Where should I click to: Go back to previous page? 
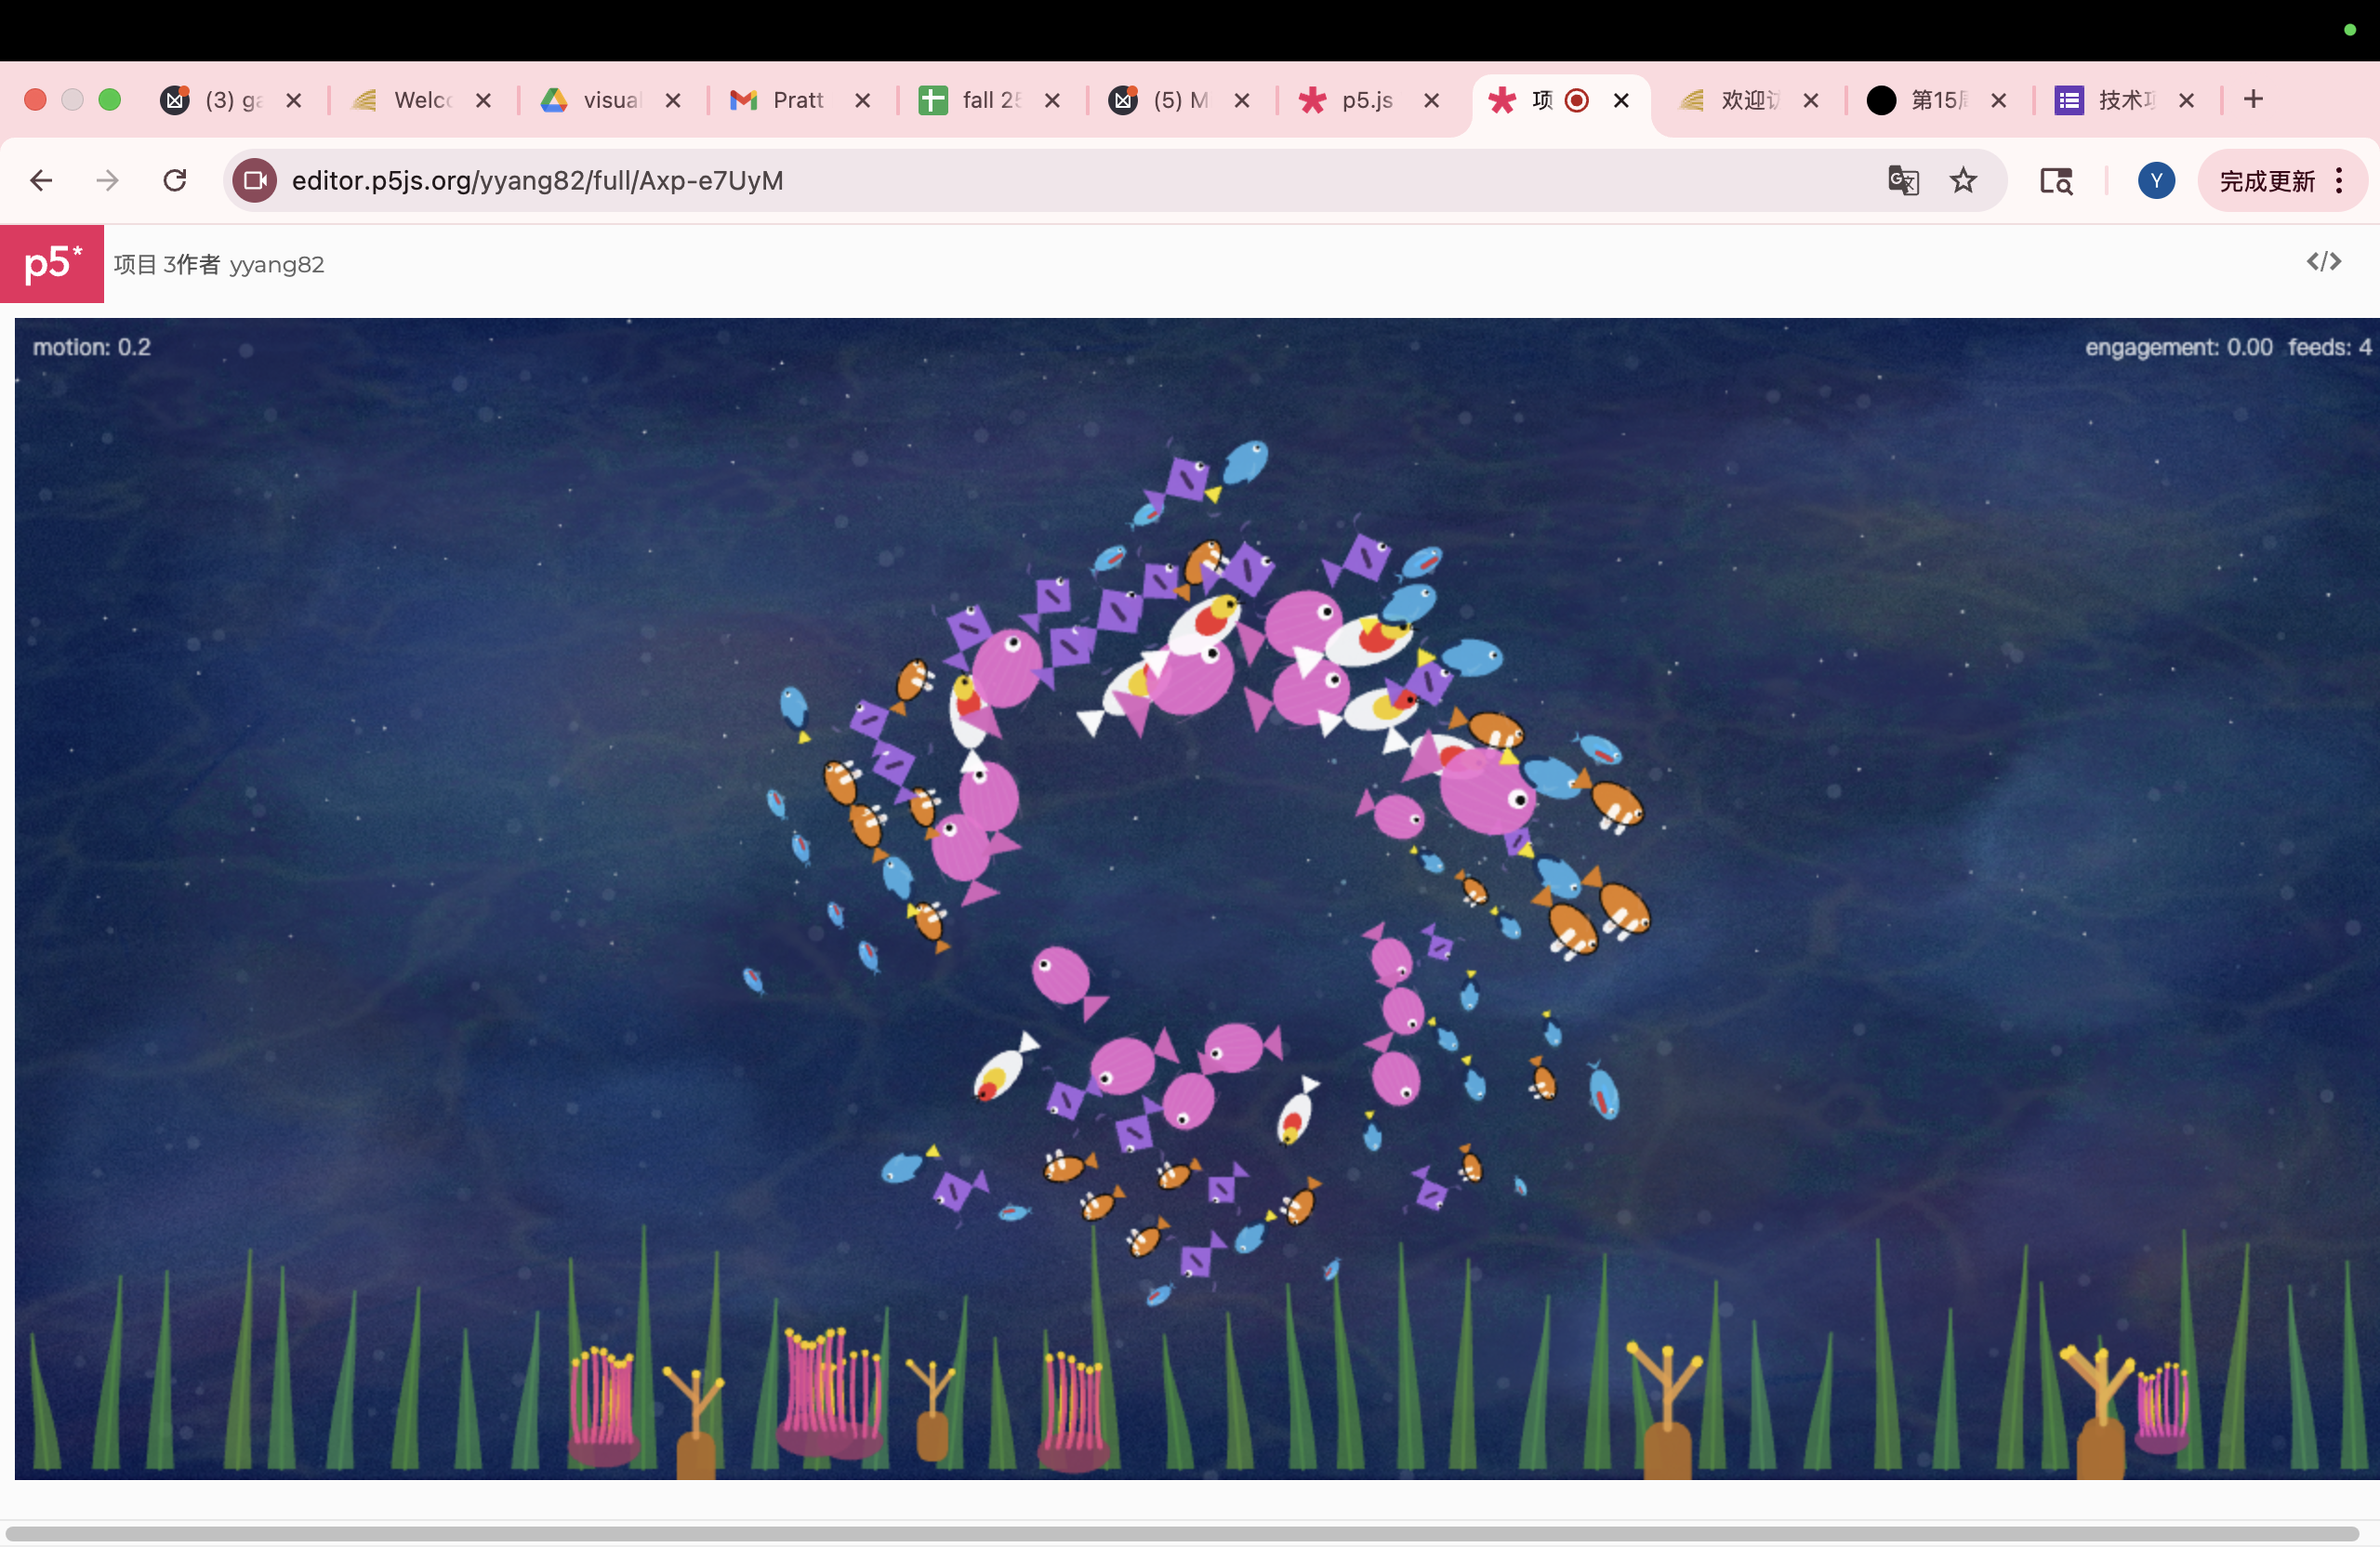pos(41,181)
